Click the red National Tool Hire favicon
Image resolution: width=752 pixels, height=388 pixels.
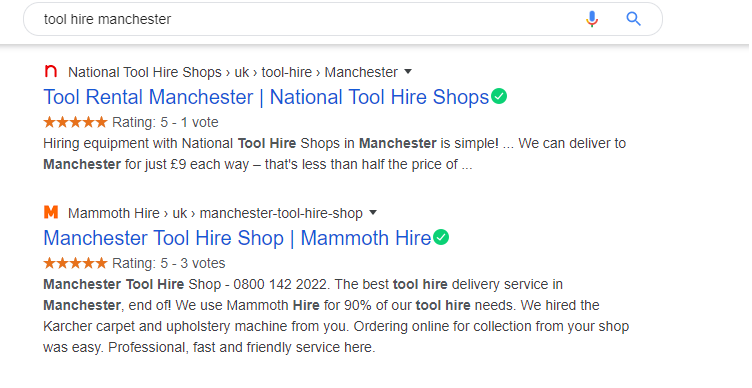tap(51, 71)
